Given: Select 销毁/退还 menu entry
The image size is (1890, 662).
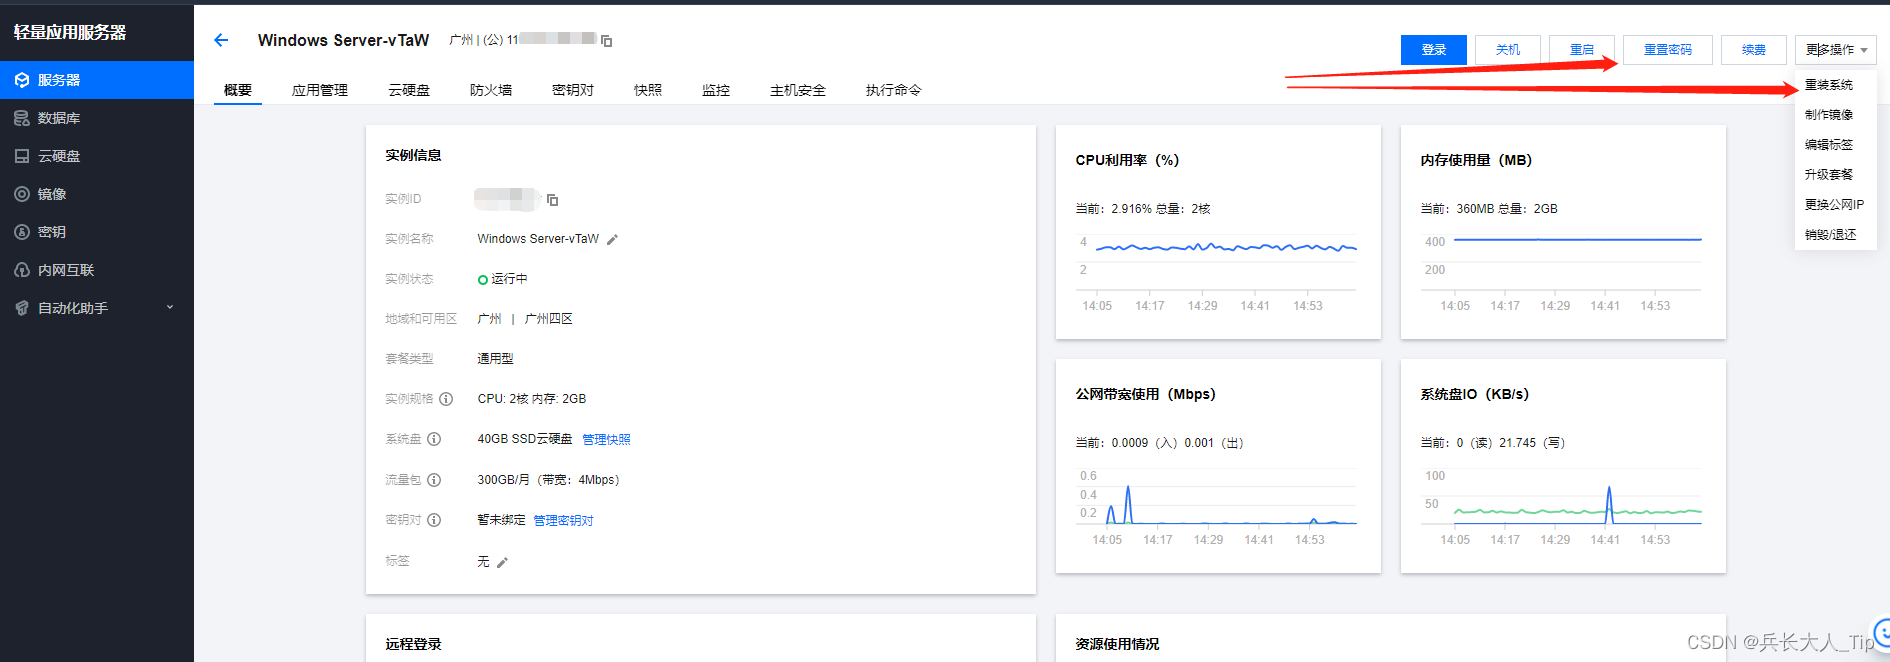Looking at the screenshot, I should pos(1831,235).
